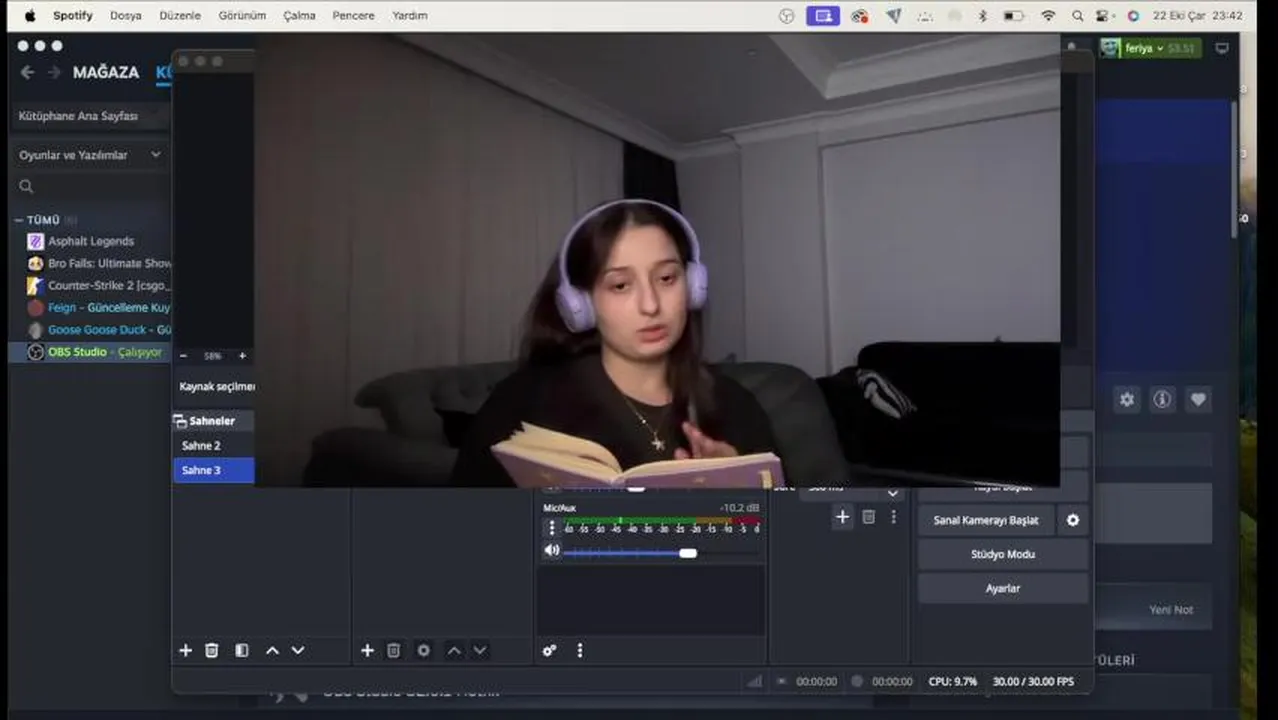Screen dimensions: 1278x720
Task: Open transition properties three-dot menu
Action: click(x=894, y=517)
